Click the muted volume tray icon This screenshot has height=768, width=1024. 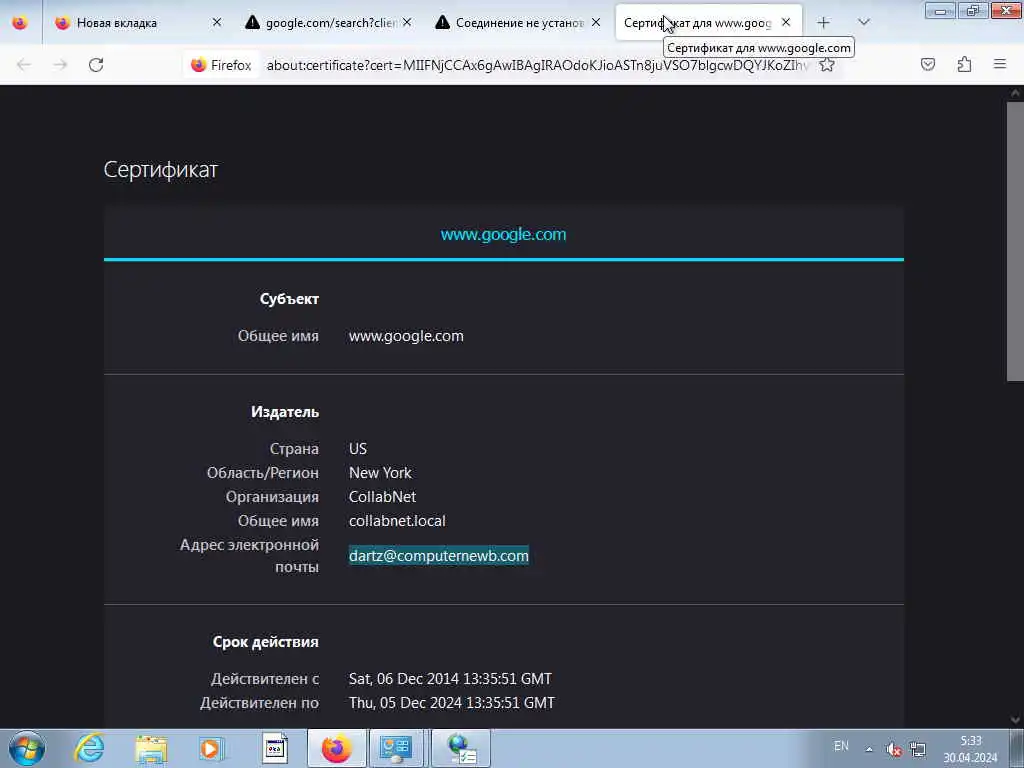click(893, 749)
